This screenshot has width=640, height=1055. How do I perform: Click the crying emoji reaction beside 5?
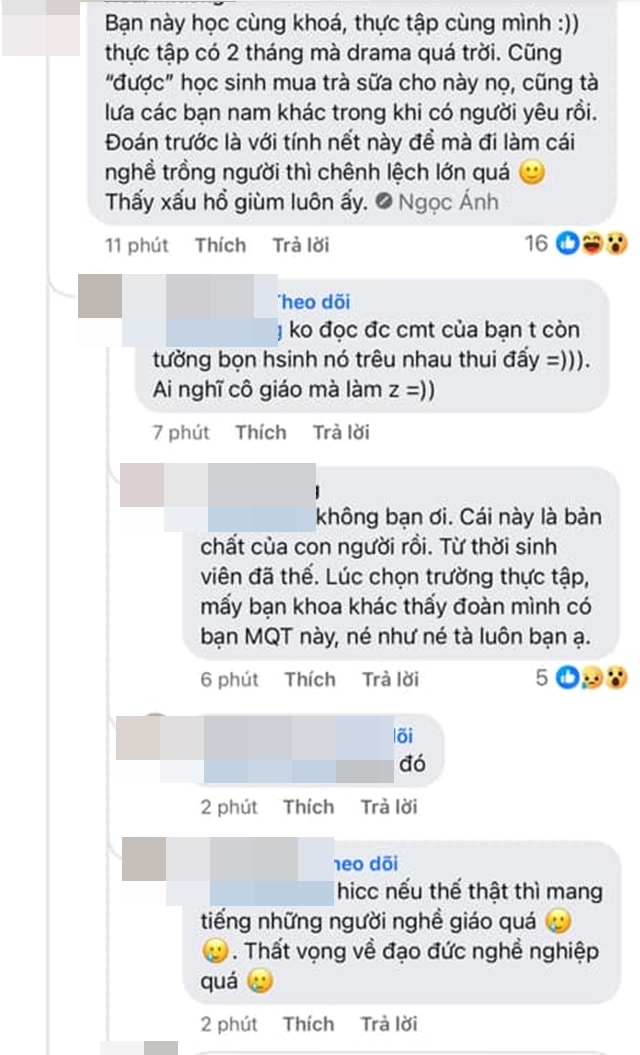[x=592, y=678]
